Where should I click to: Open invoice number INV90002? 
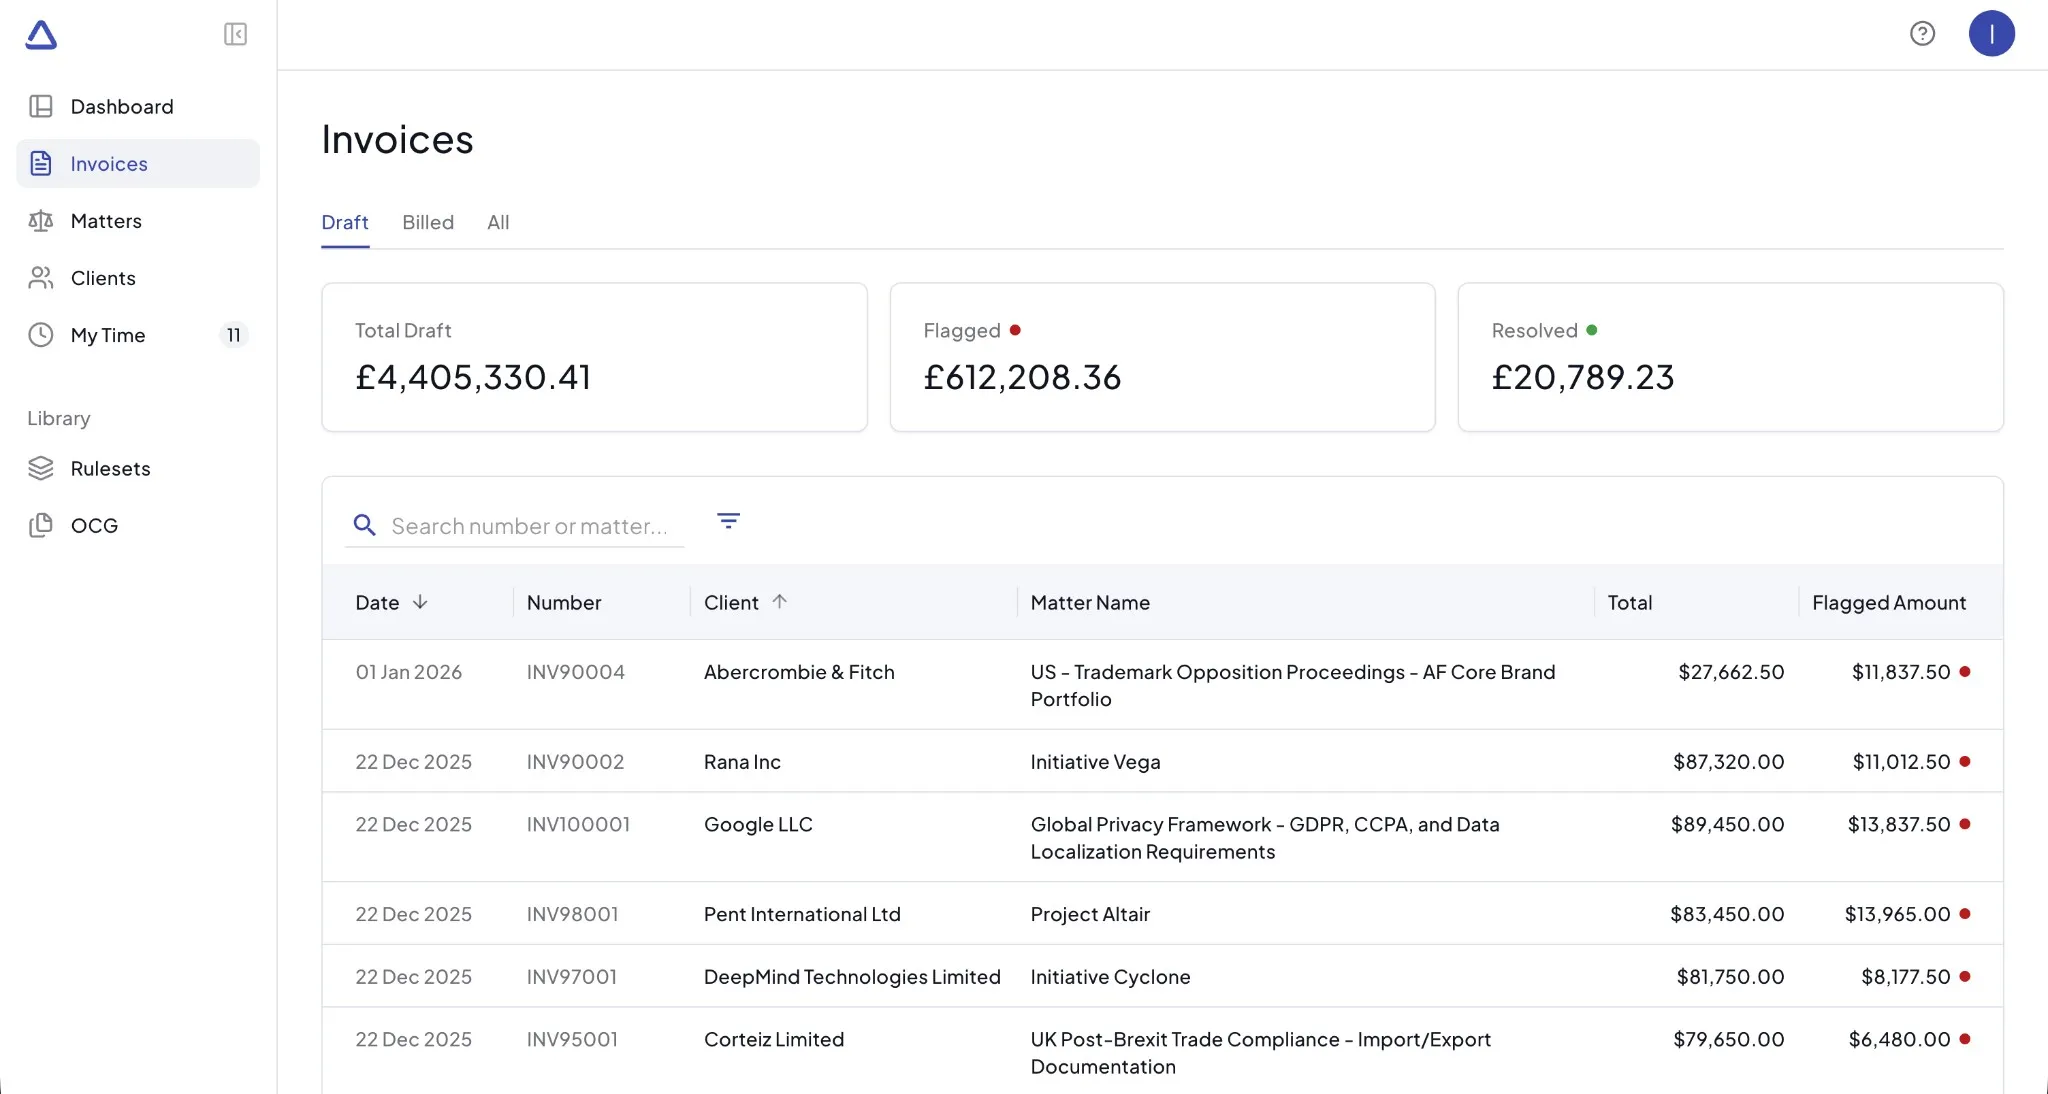coord(575,762)
